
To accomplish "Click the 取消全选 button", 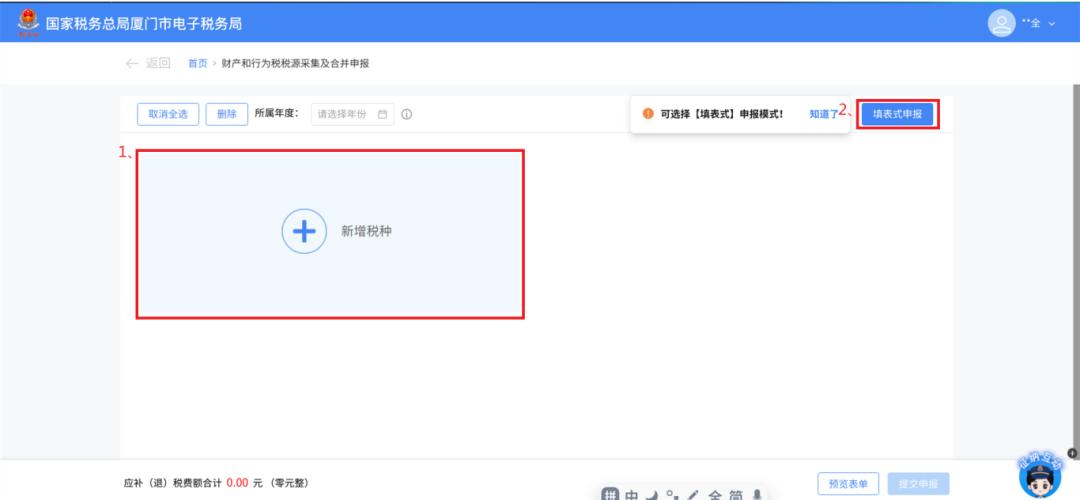I will pyautogui.click(x=168, y=114).
